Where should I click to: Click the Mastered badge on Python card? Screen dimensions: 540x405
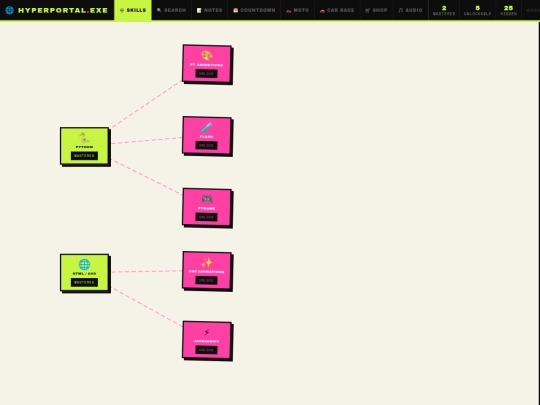84,156
